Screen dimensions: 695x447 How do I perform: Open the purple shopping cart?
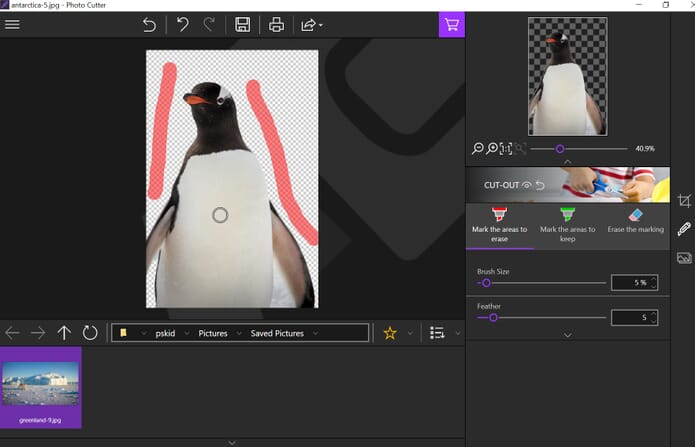pos(452,25)
